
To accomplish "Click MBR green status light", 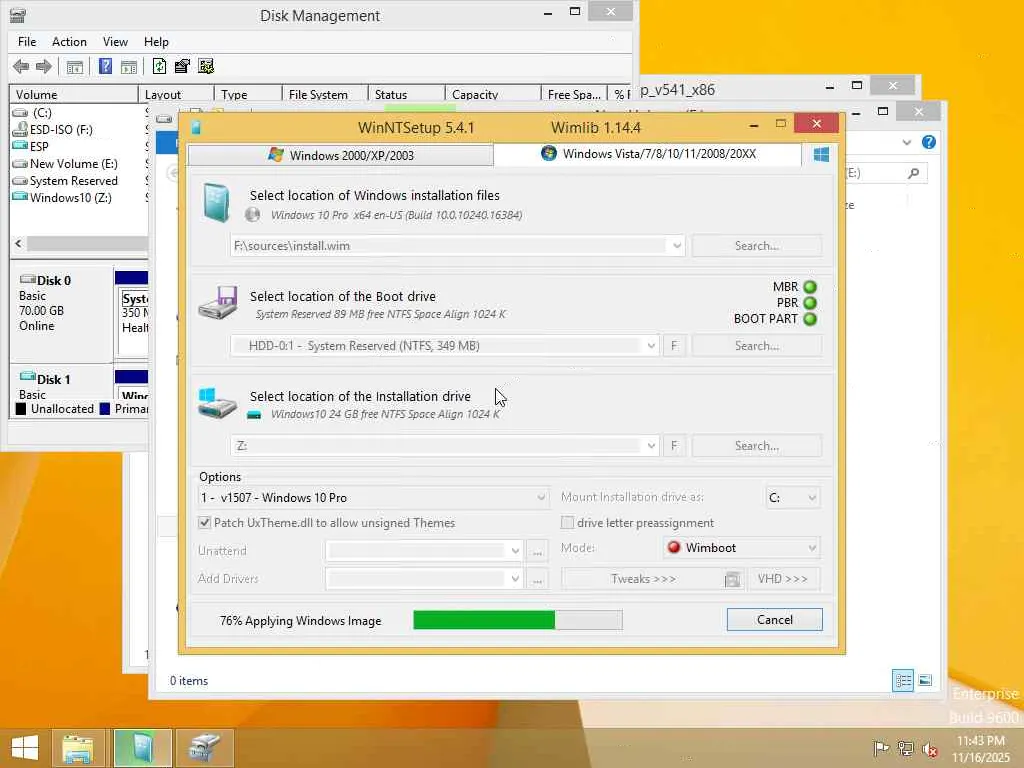I will tap(810, 287).
